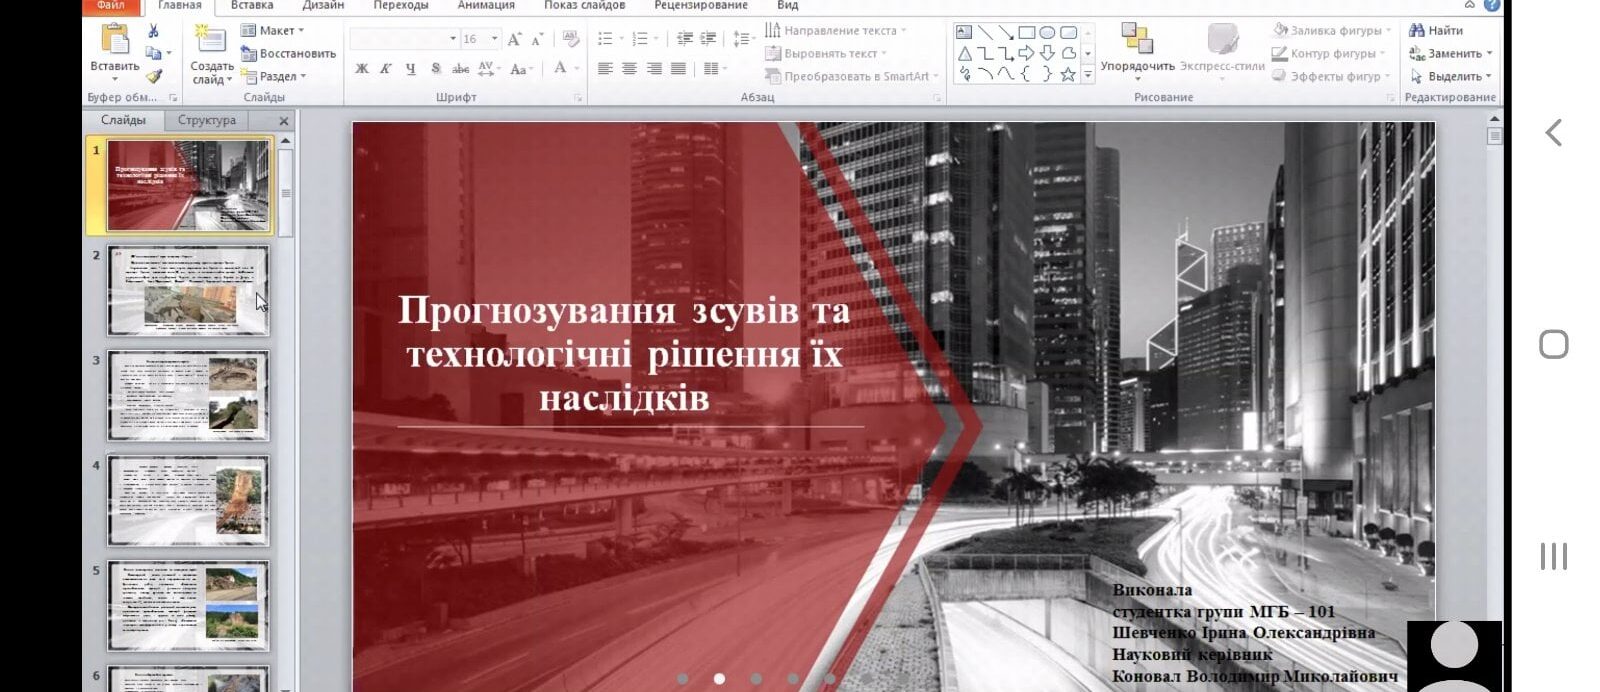The height and width of the screenshot is (692, 1600).
Task: Open the Заменить dropdown arrow
Action: coord(1489,54)
